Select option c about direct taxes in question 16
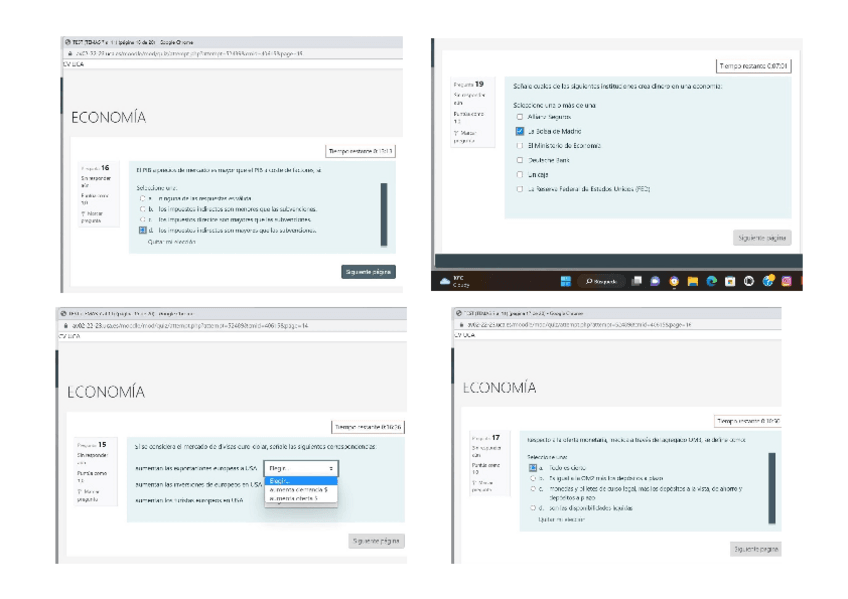The height and width of the screenshot is (599, 848). click(143, 219)
